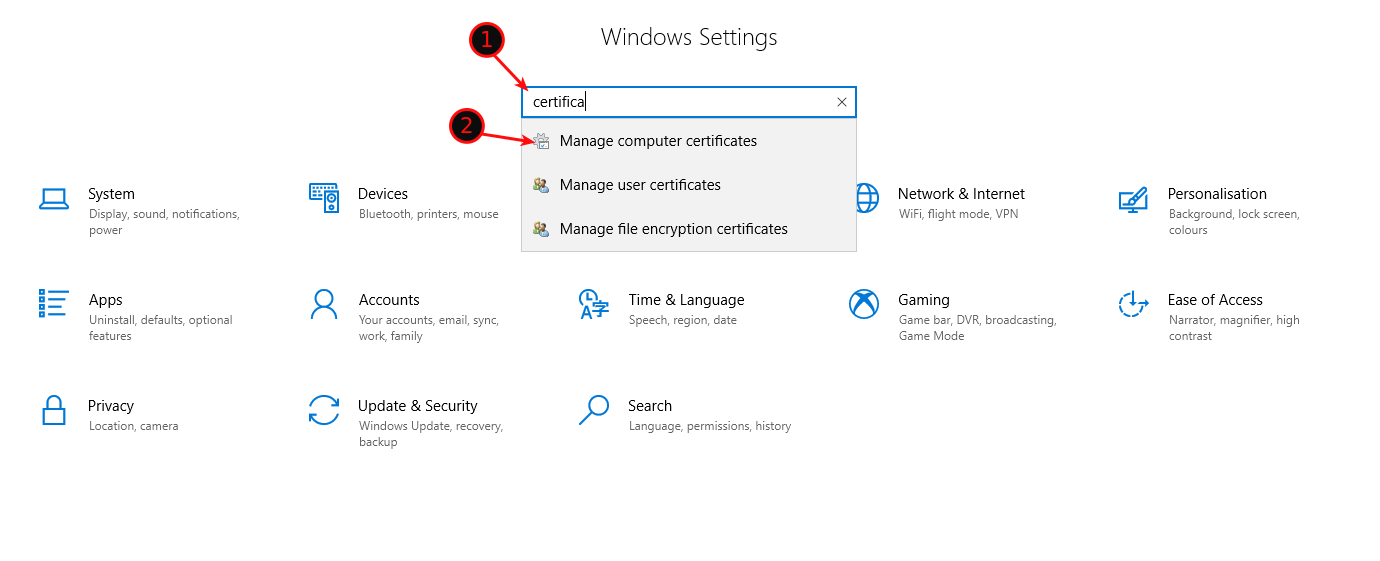This screenshot has width=1380, height=561.
Task: Click the Personalisation paintbrush icon
Action: [1132, 199]
